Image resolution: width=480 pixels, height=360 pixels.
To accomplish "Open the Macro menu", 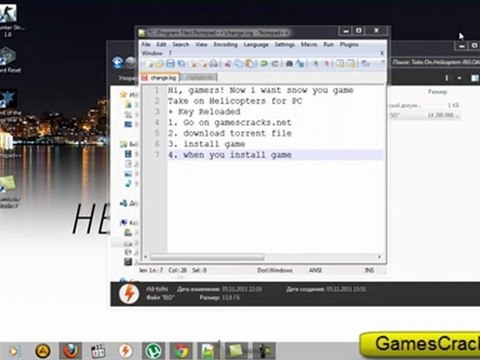I will pyautogui.click(x=309, y=44).
